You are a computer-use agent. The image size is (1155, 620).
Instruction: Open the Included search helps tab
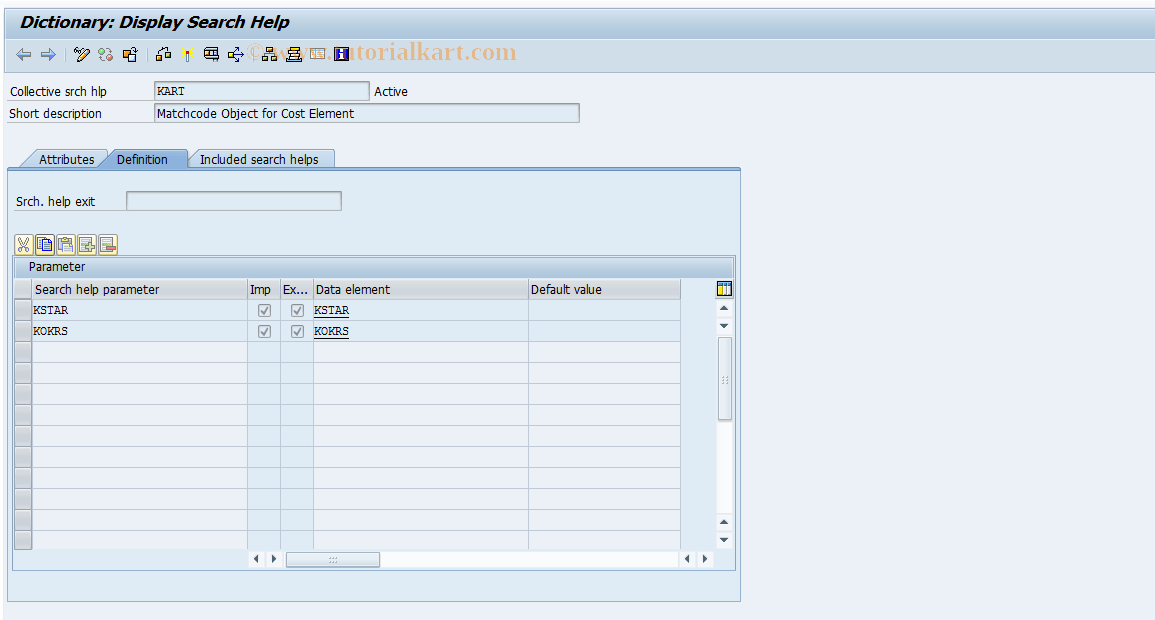coord(261,158)
